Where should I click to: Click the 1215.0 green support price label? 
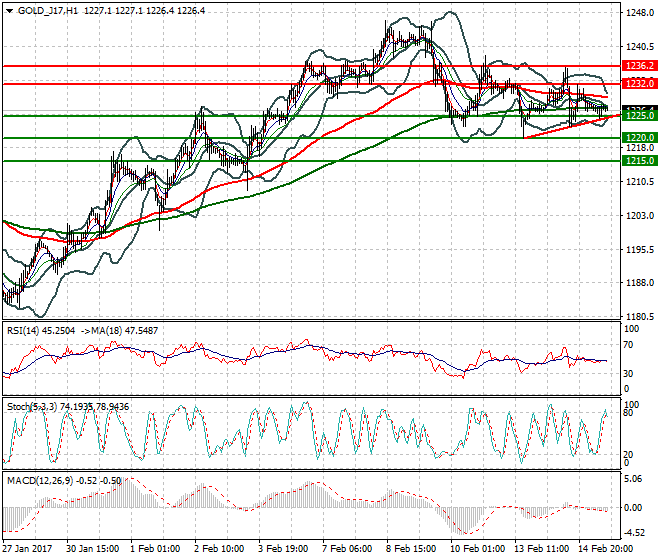[x=640, y=160]
